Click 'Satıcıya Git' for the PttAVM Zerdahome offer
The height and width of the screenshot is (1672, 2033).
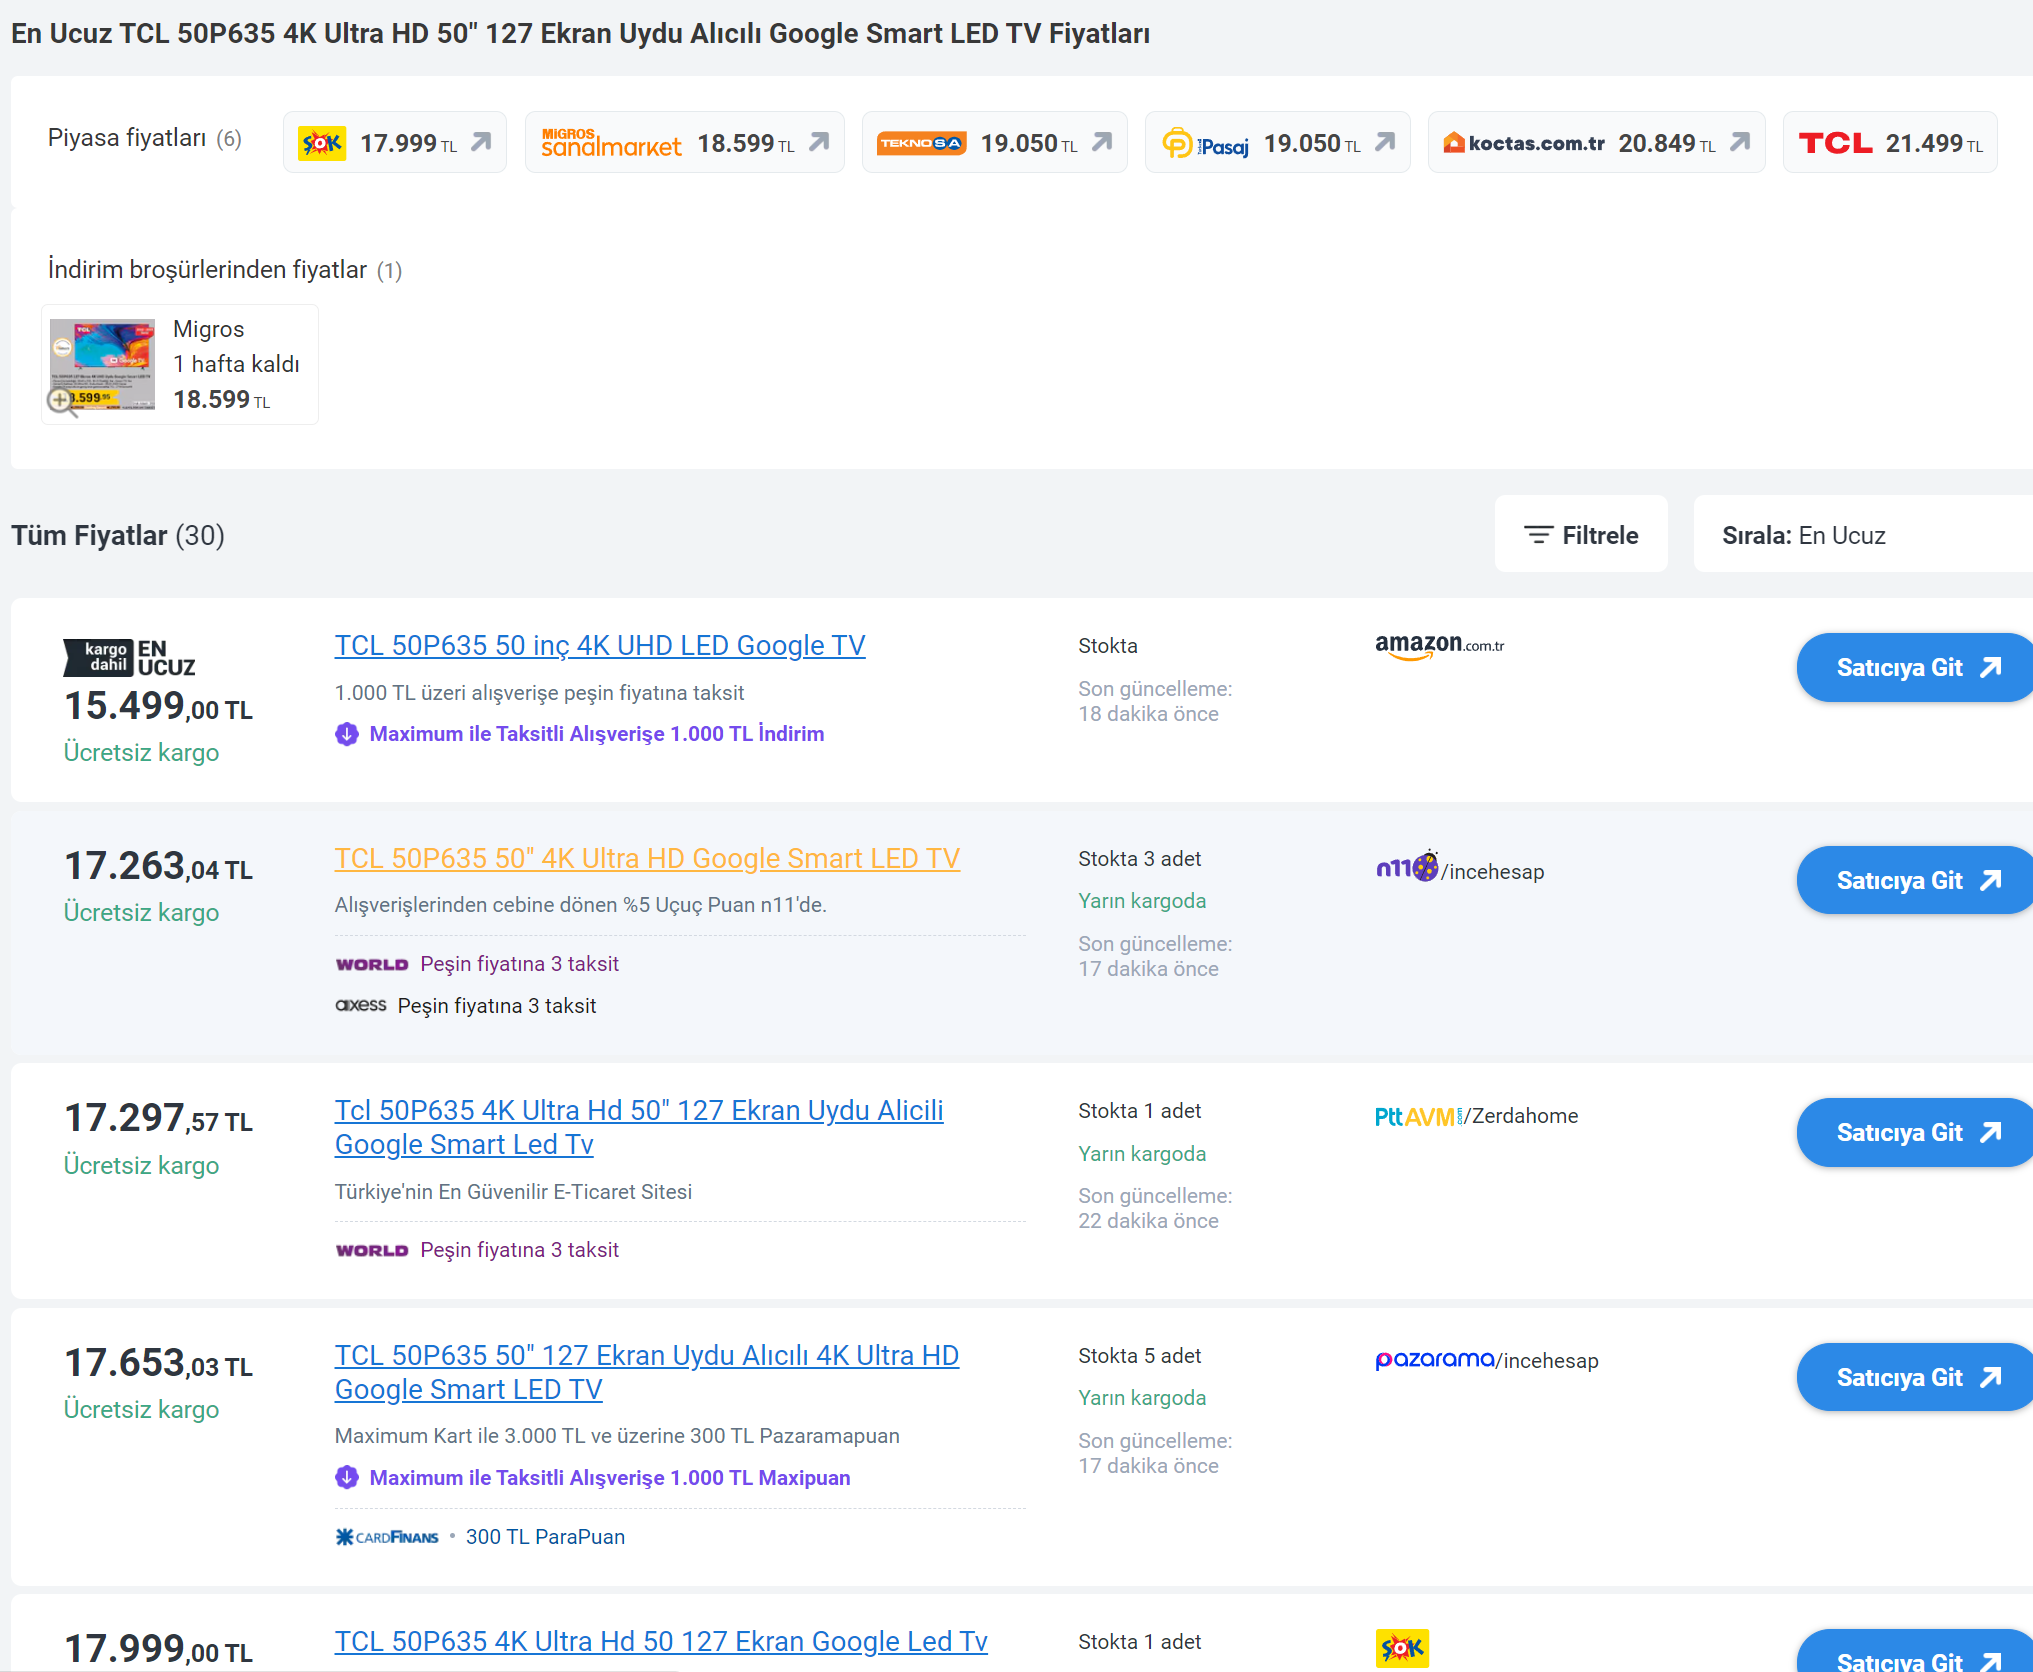pos(1915,1133)
